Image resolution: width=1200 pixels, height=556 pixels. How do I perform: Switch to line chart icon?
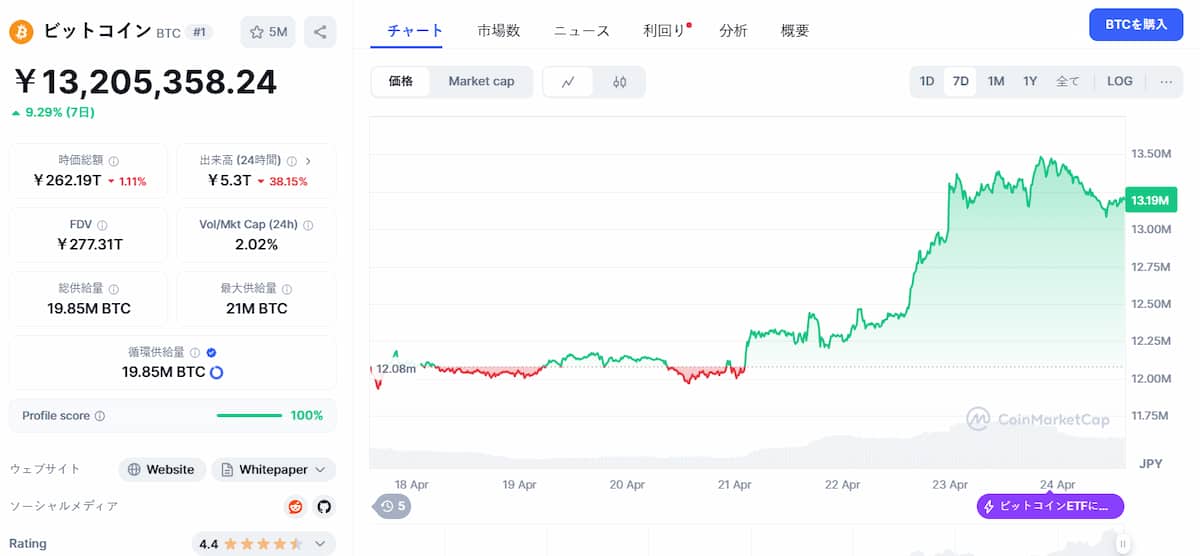[x=568, y=82]
